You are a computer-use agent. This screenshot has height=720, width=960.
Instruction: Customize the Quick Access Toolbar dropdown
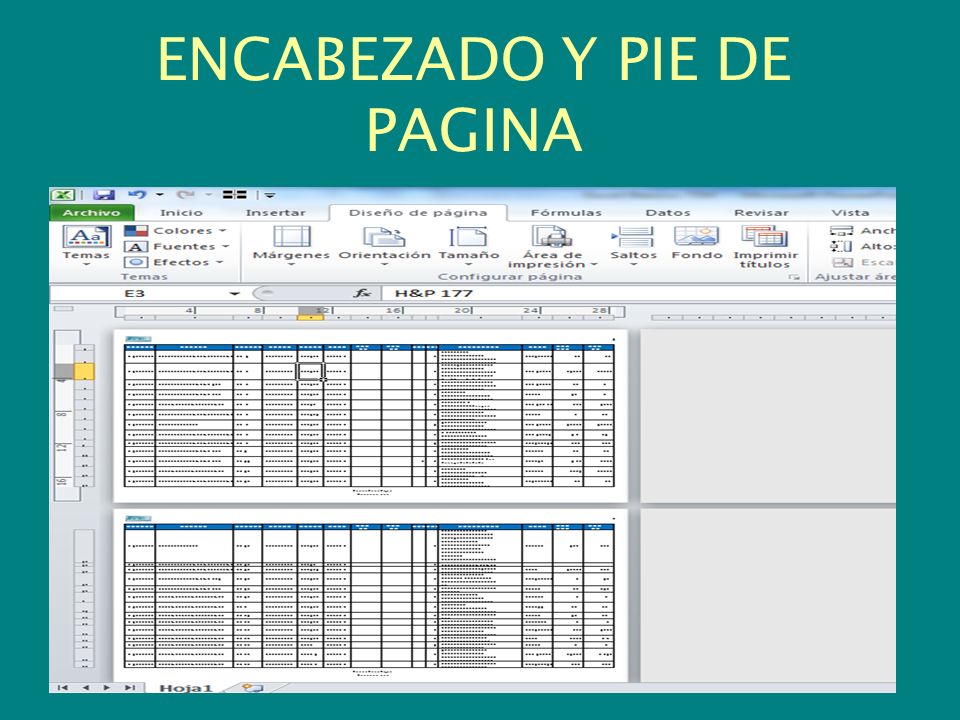point(269,195)
